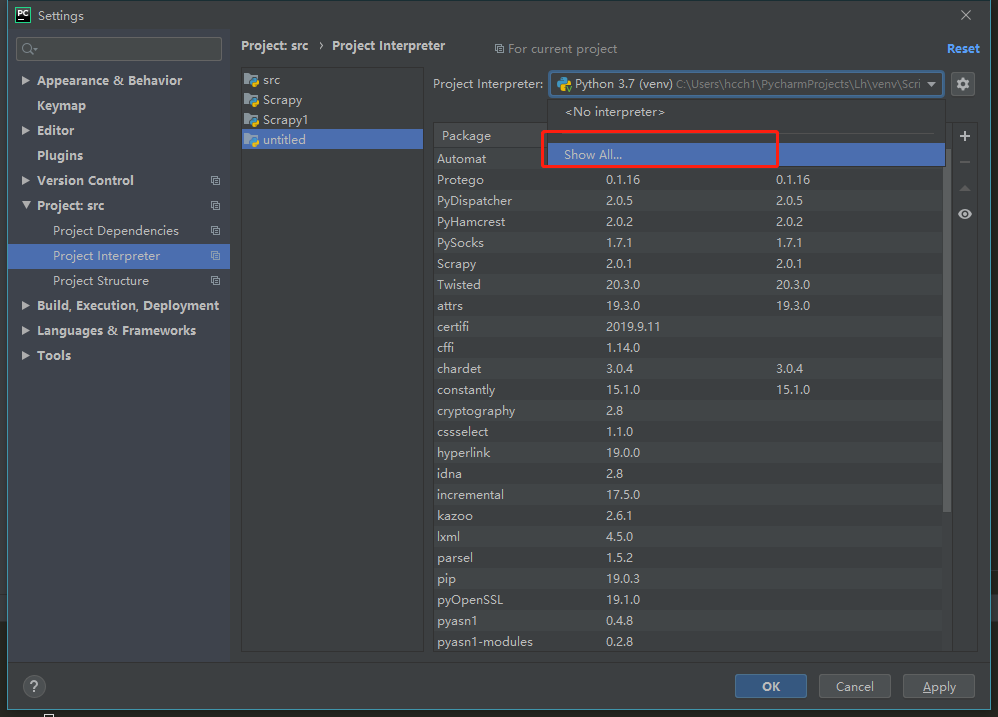This screenshot has height=717, width=998.
Task: Click in the settings search field
Action: [119, 49]
